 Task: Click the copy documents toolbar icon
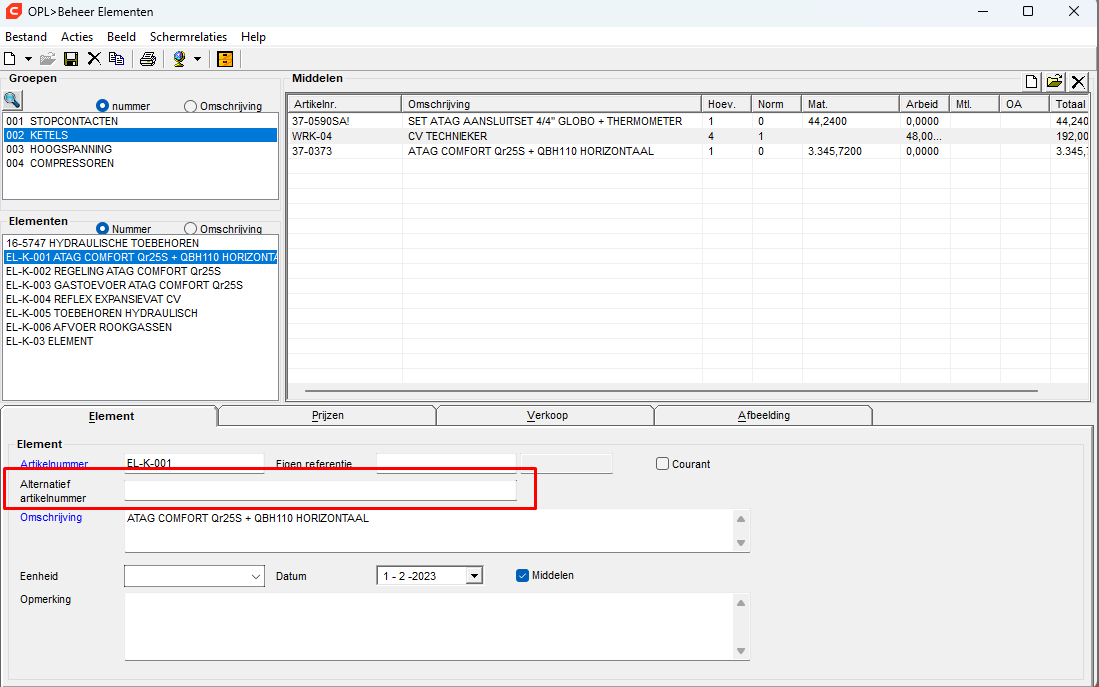(116, 59)
